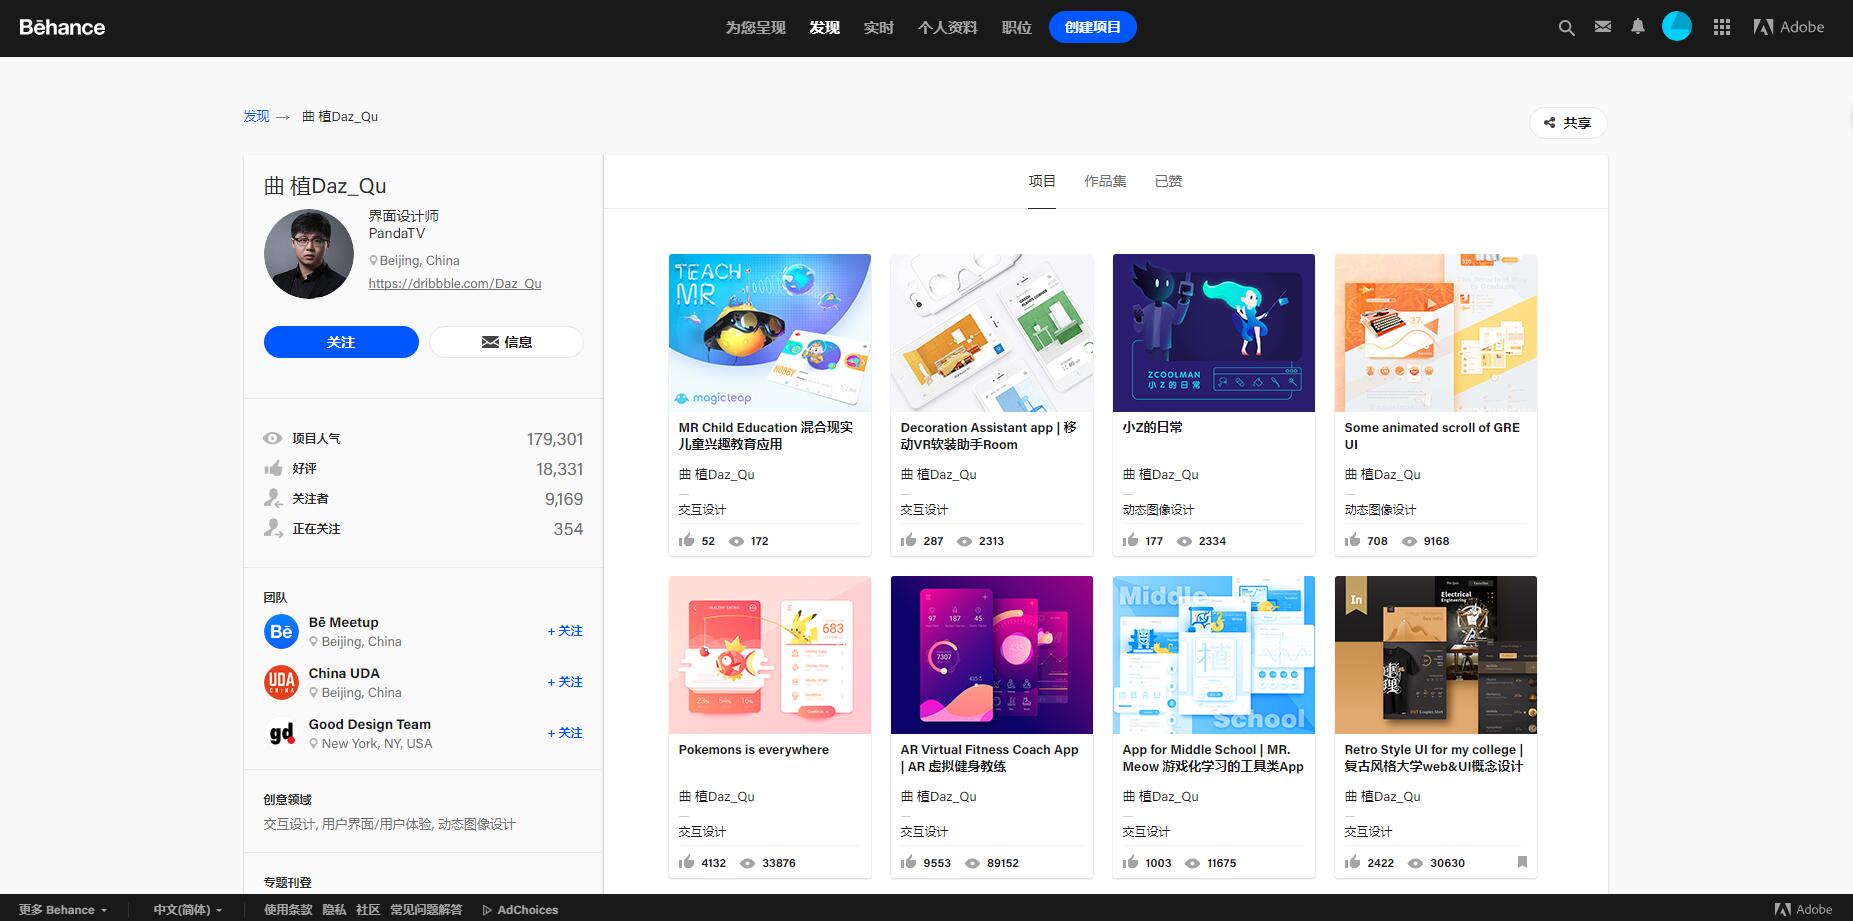The image size is (1853, 921).
Task: Click the AdChoices footer link
Action: tap(520, 910)
